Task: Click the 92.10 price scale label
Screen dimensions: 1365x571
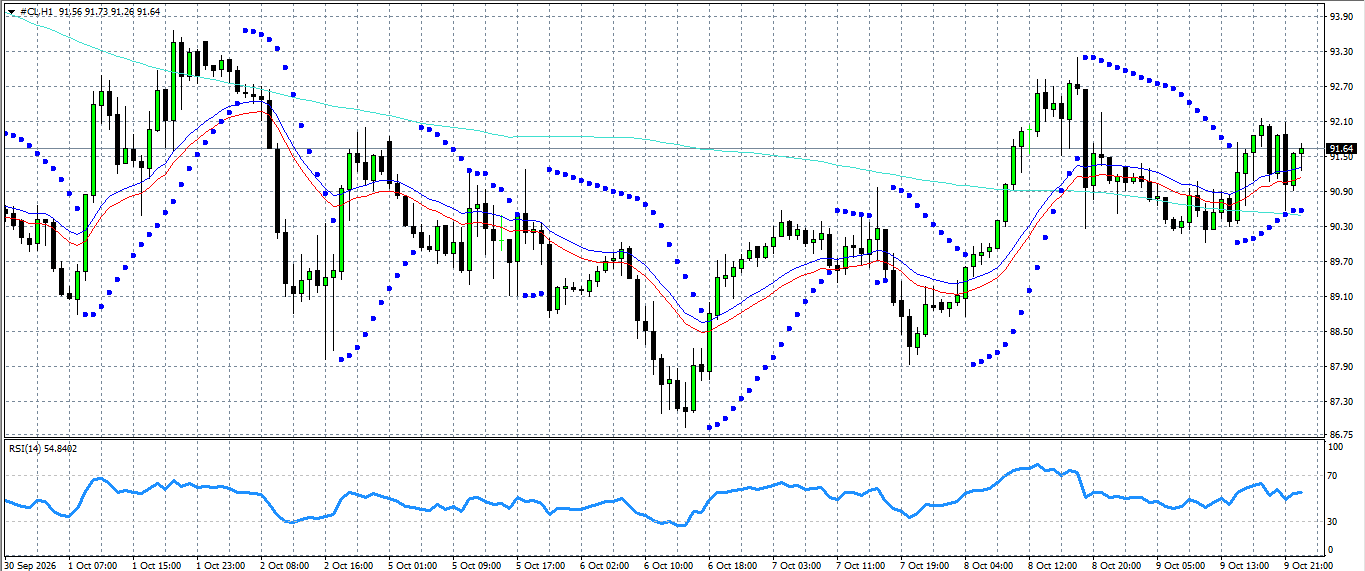Action: [1340, 121]
